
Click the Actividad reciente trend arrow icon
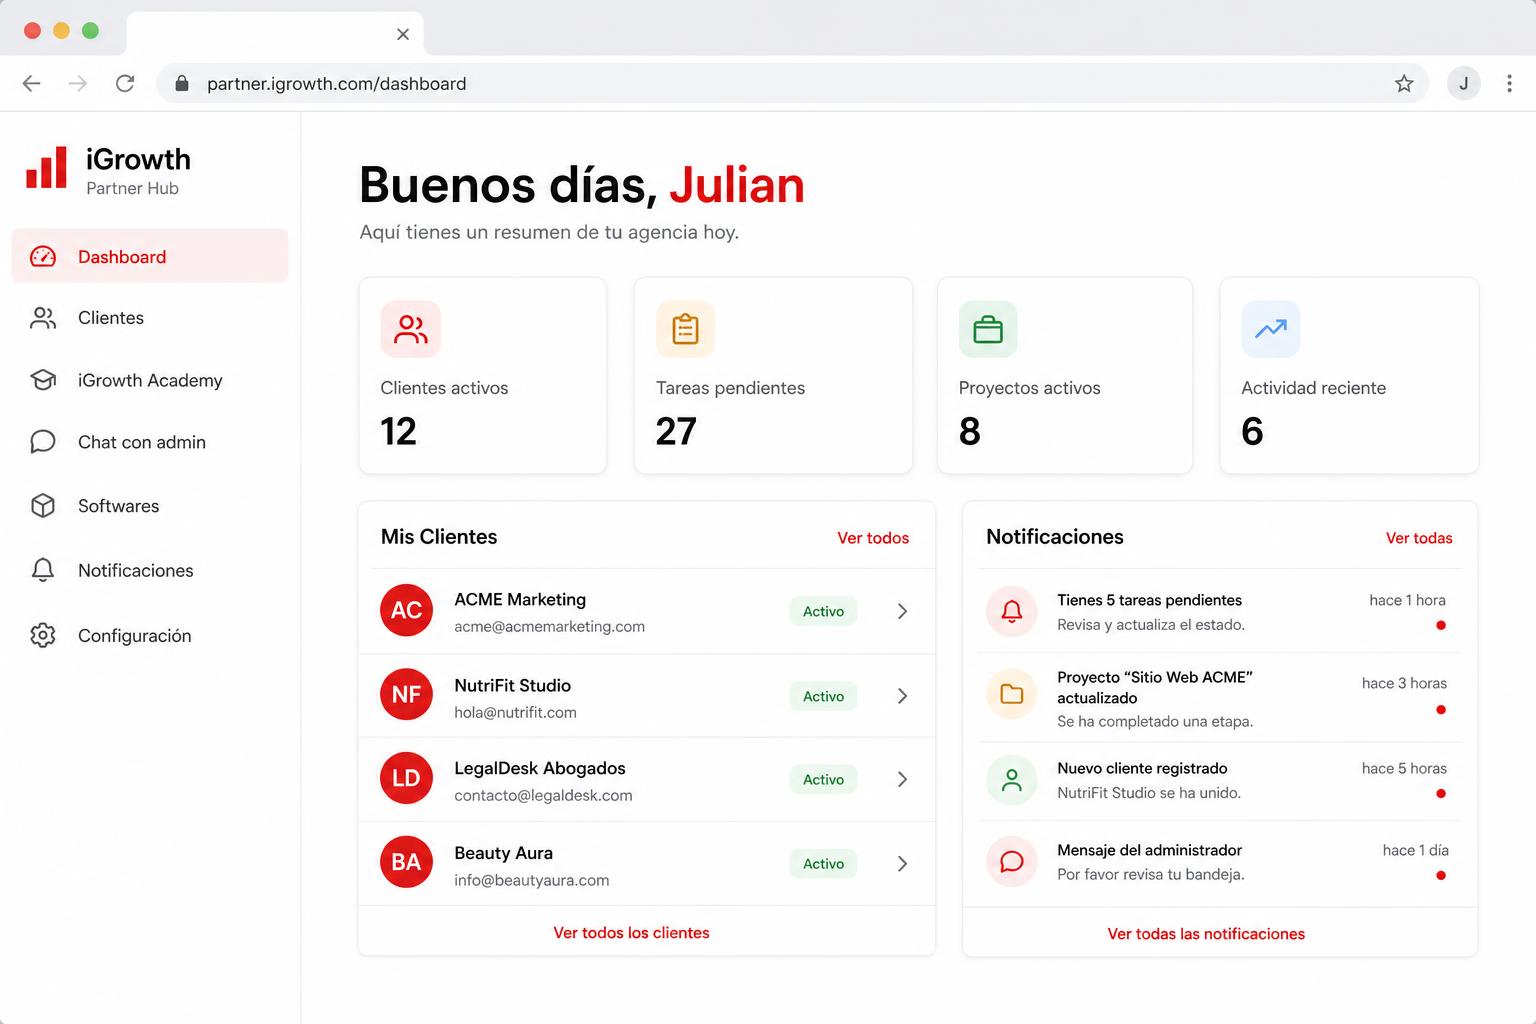pos(1271,329)
